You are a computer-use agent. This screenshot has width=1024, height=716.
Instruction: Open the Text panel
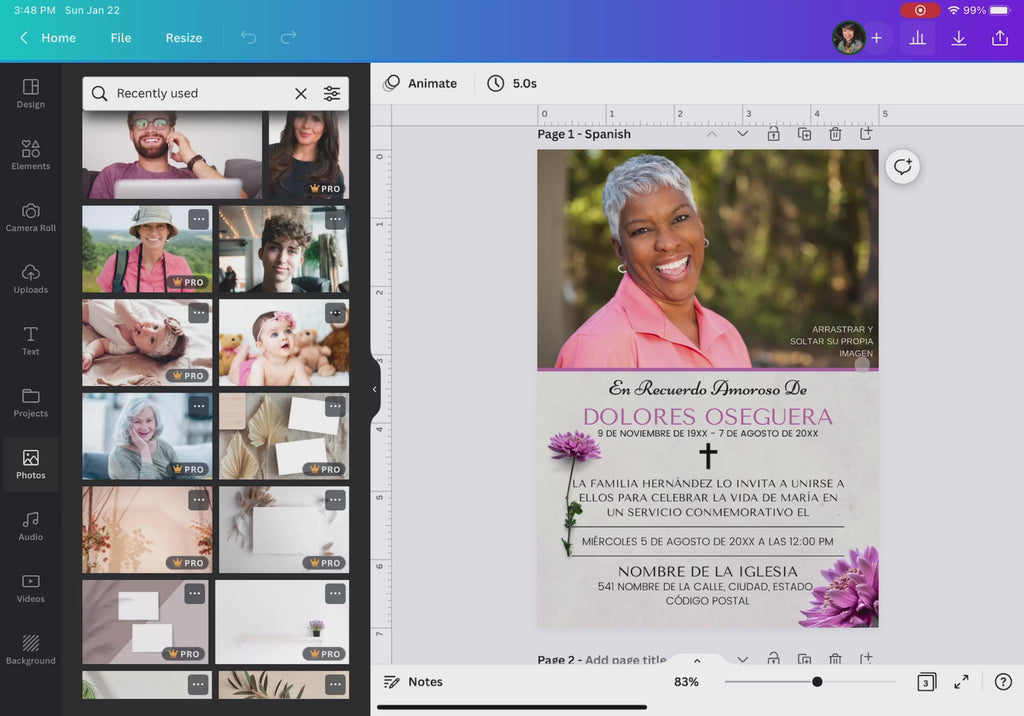(31, 341)
